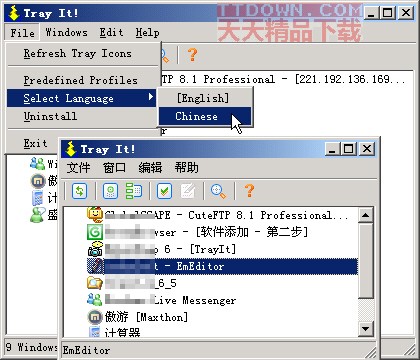Image resolution: width=420 pixels, height=360 pixels.
Task: Select the _6_5 folder row
Action: click(222, 283)
